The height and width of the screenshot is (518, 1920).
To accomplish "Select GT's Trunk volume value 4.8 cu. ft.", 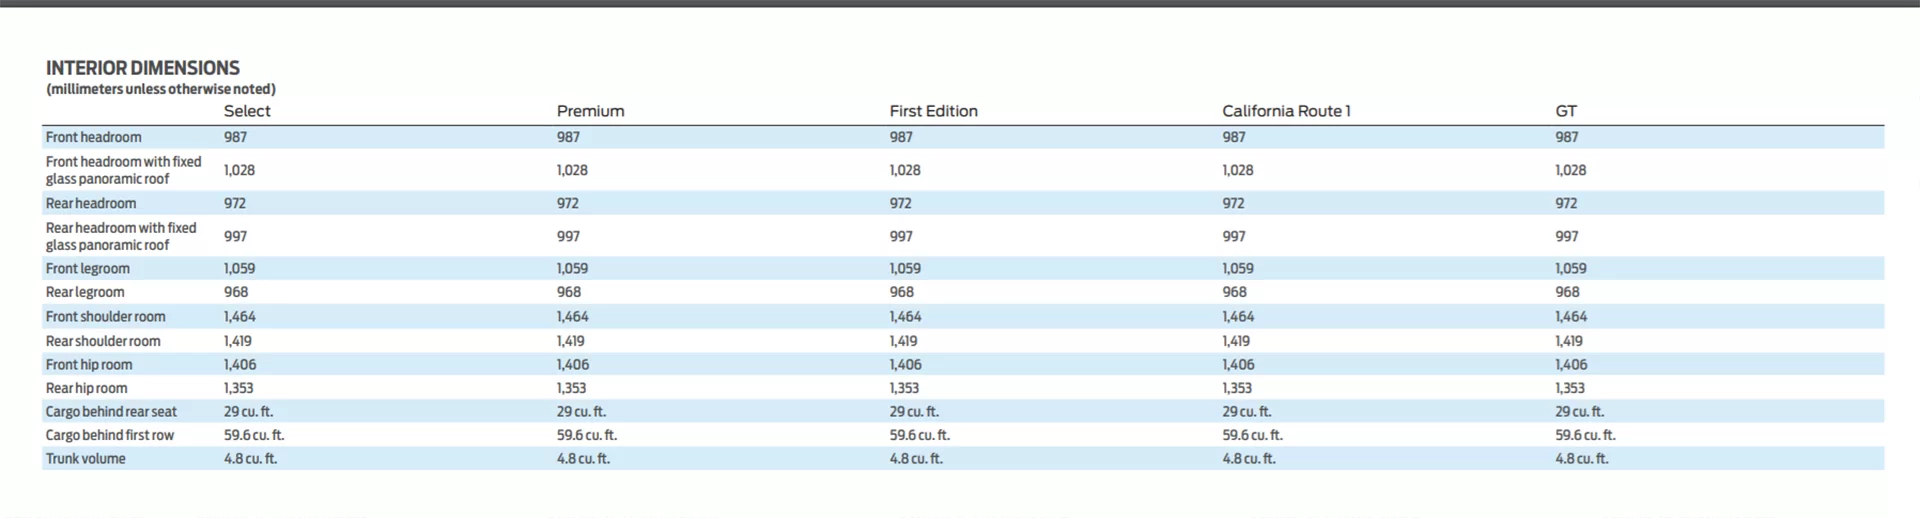I will (x=1581, y=458).
